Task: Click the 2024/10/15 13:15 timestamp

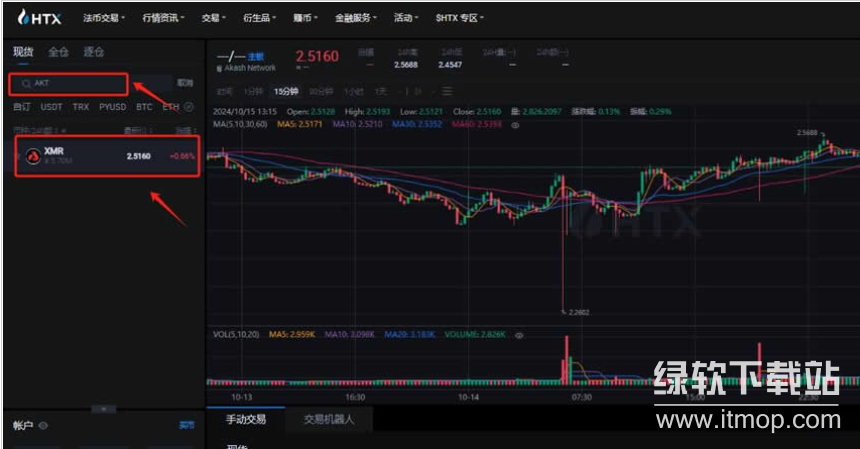Action: point(245,112)
